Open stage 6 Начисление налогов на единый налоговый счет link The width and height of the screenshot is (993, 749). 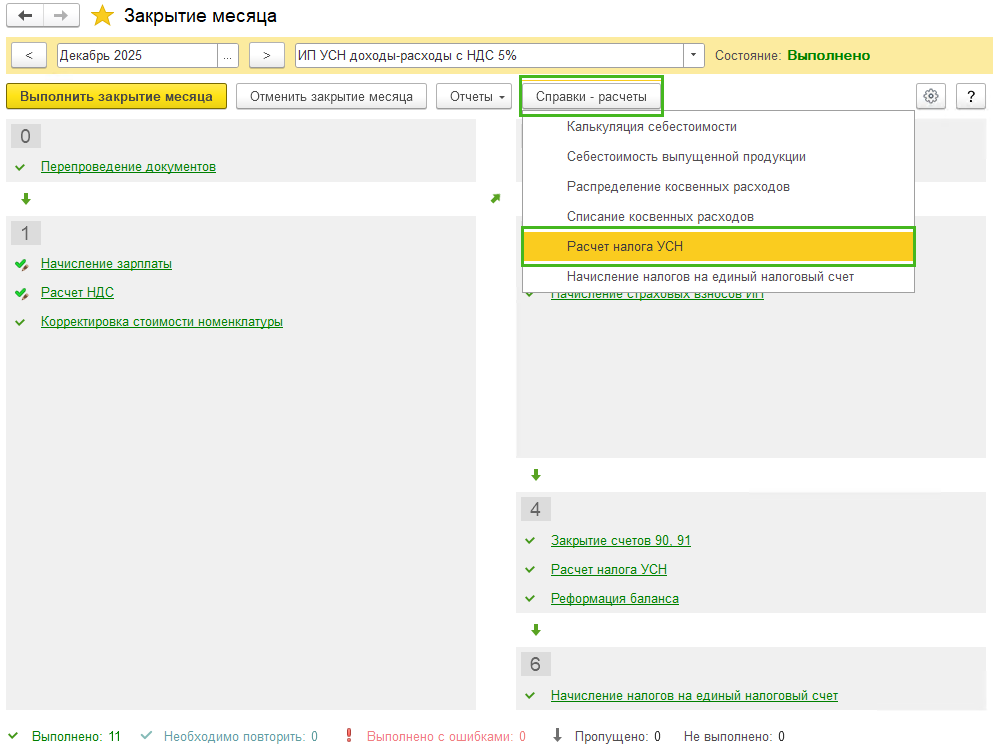694,695
